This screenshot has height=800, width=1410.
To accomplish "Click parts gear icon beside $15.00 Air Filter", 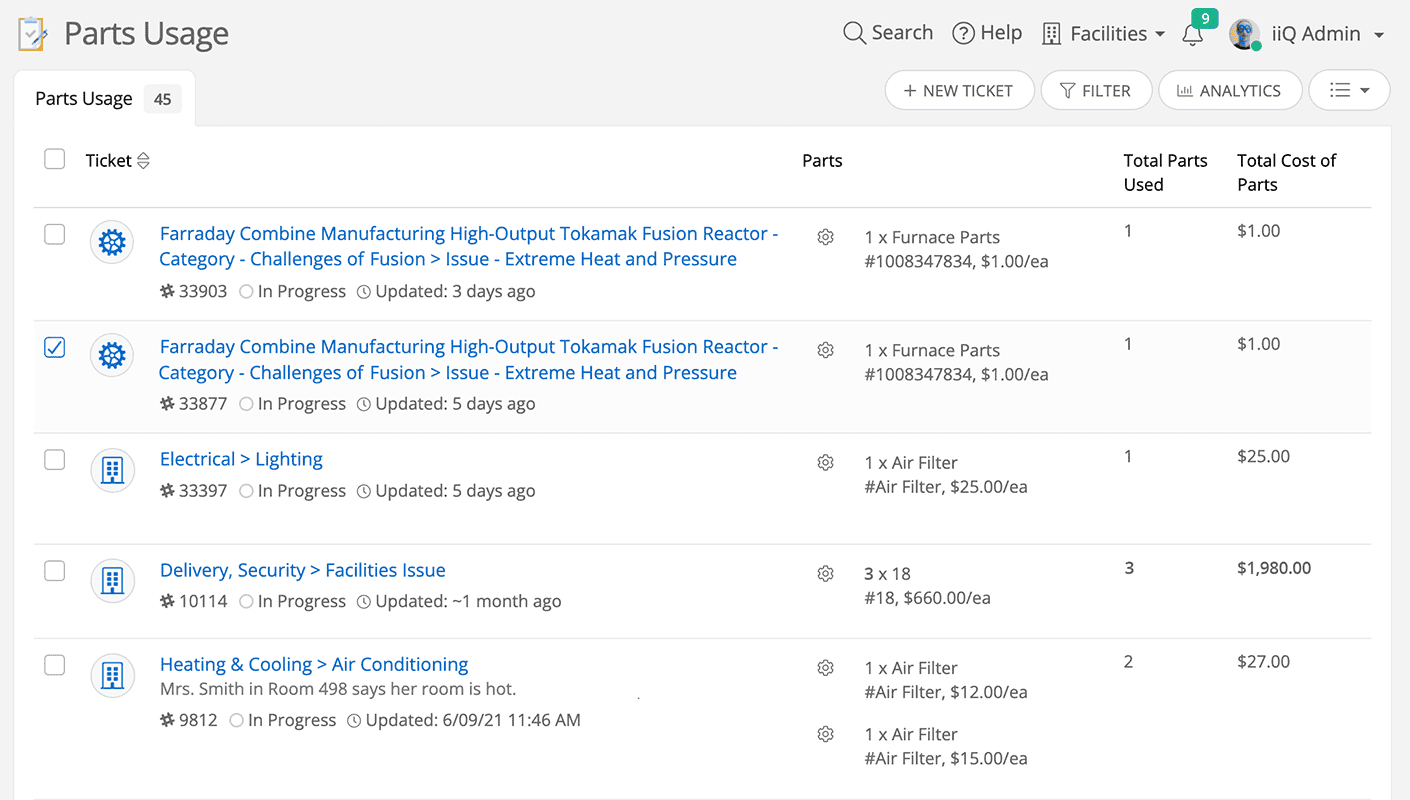I will [x=825, y=735].
